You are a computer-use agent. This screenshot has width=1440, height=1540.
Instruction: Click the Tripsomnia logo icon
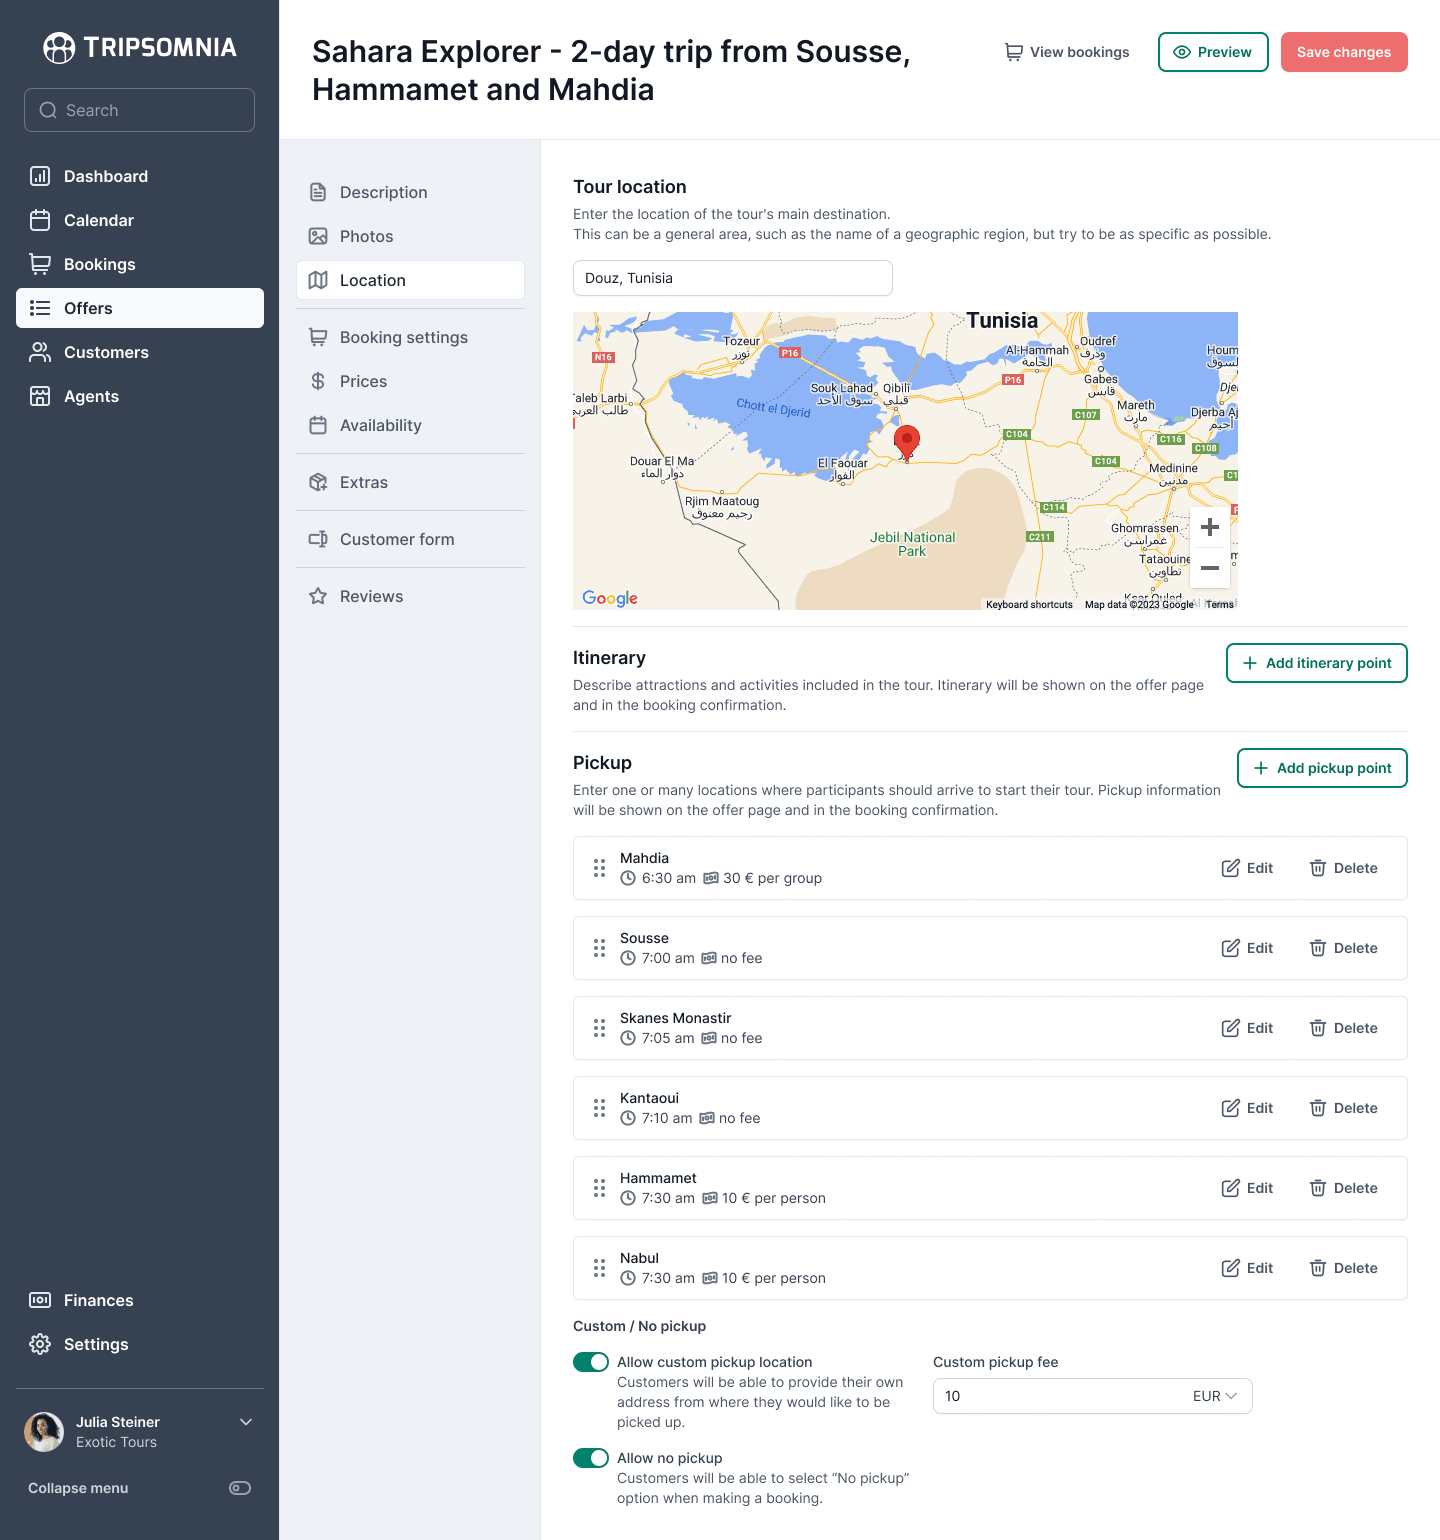point(59,47)
